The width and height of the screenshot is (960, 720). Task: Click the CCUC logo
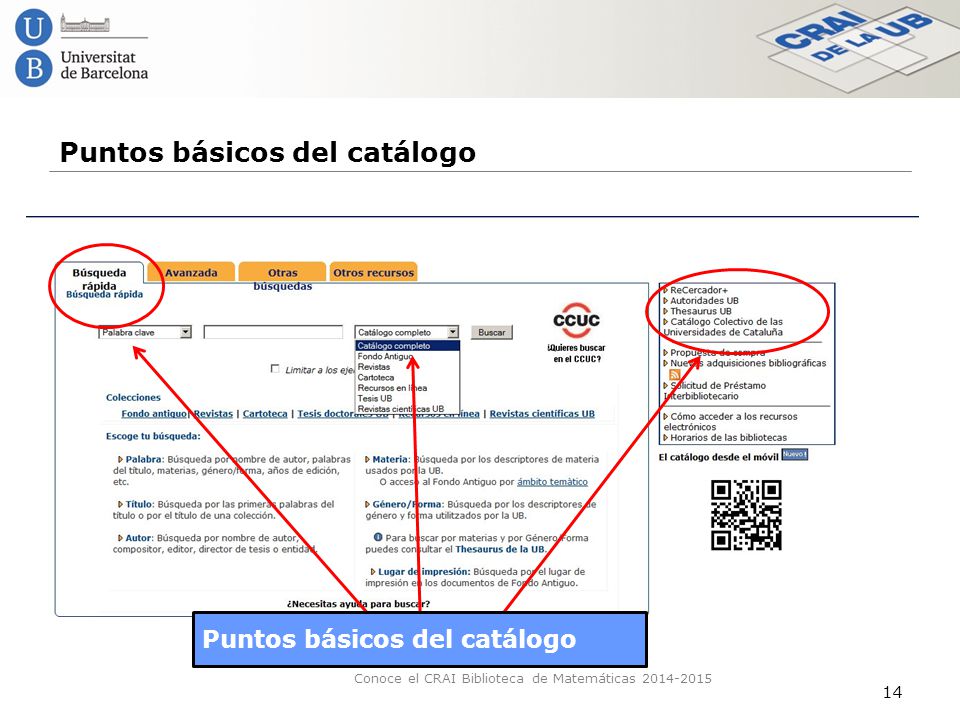pyautogui.click(x=576, y=320)
